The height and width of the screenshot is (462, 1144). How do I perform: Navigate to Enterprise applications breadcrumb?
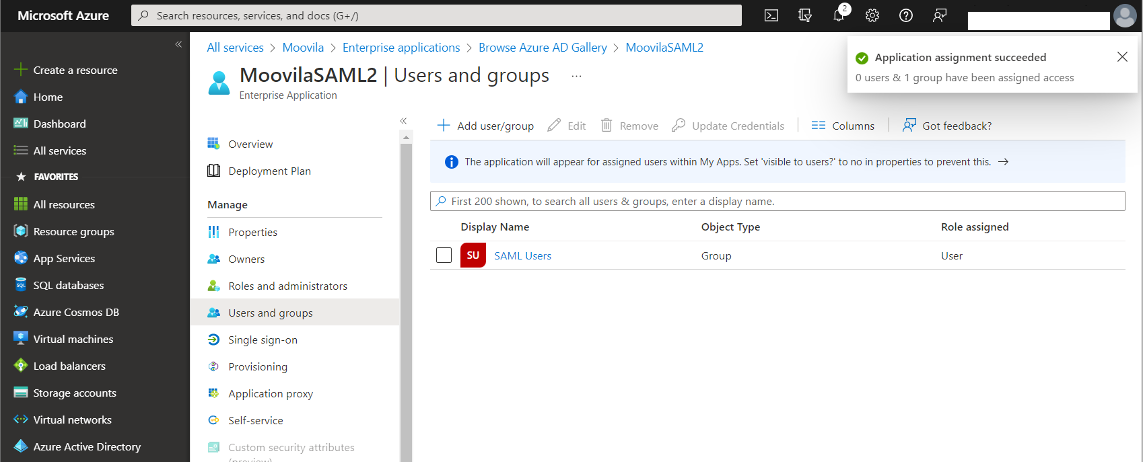[401, 47]
